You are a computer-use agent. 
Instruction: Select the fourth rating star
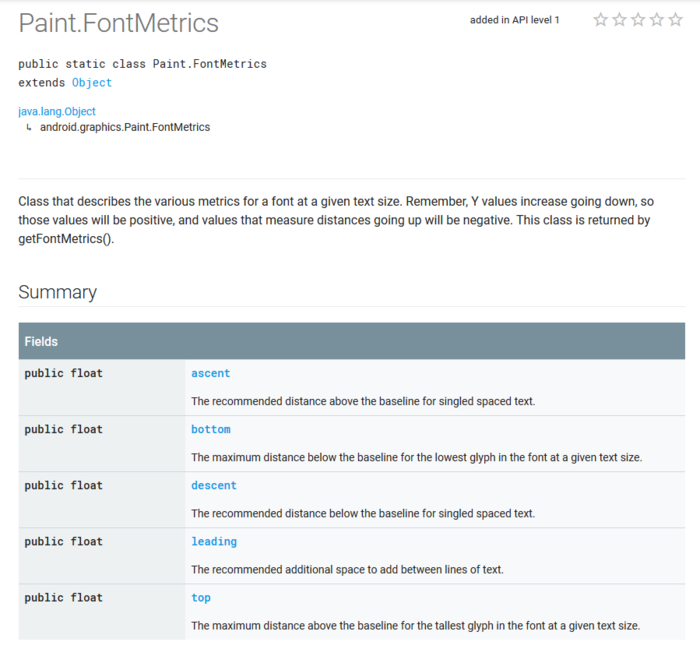tap(656, 20)
